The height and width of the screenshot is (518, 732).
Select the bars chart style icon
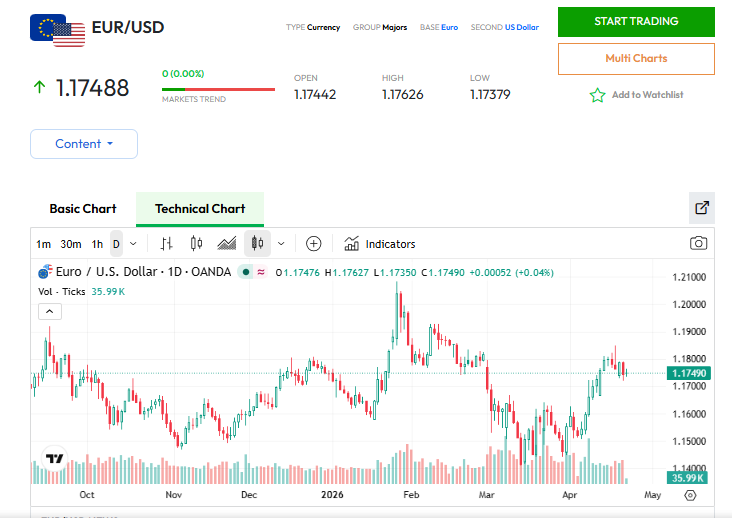tap(167, 243)
